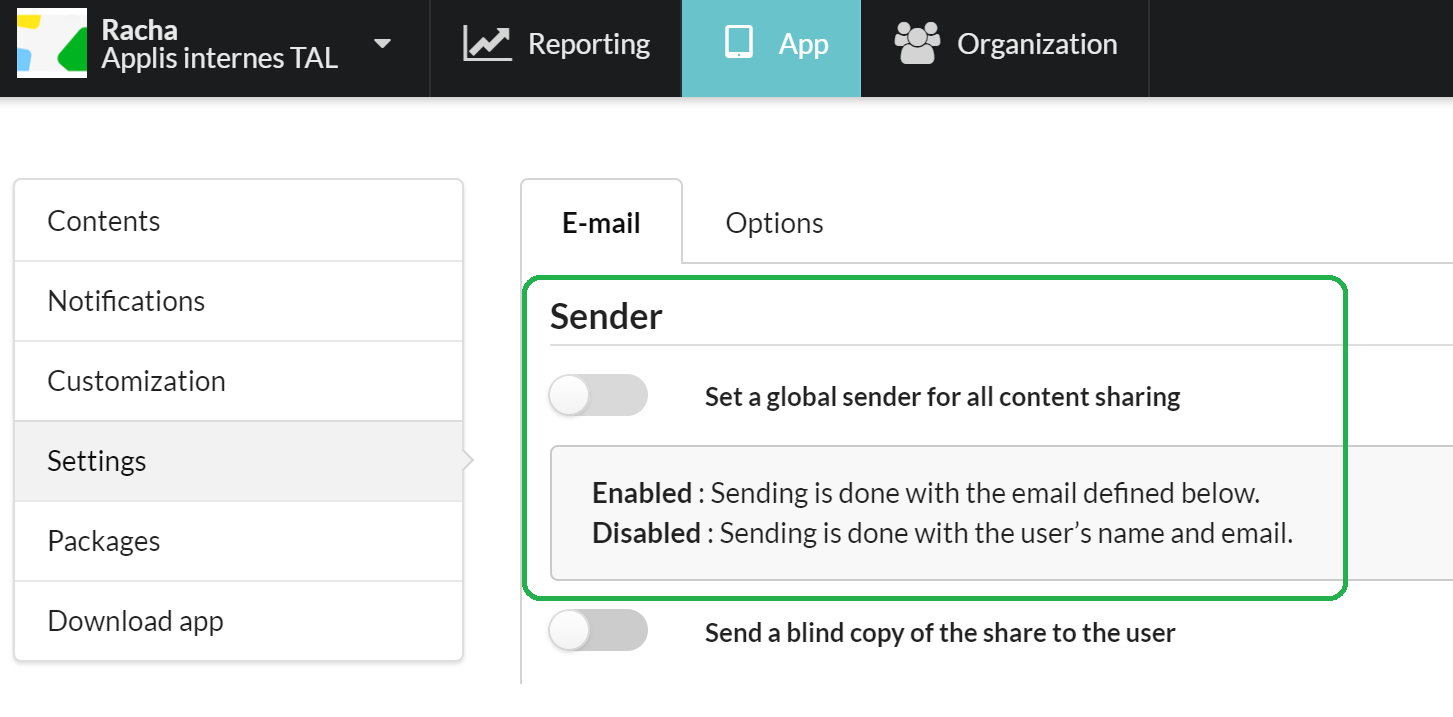Click 'Send a blind copy of the share' label
The height and width of the screenshot is (717, 1453).
tap(940, 632)
